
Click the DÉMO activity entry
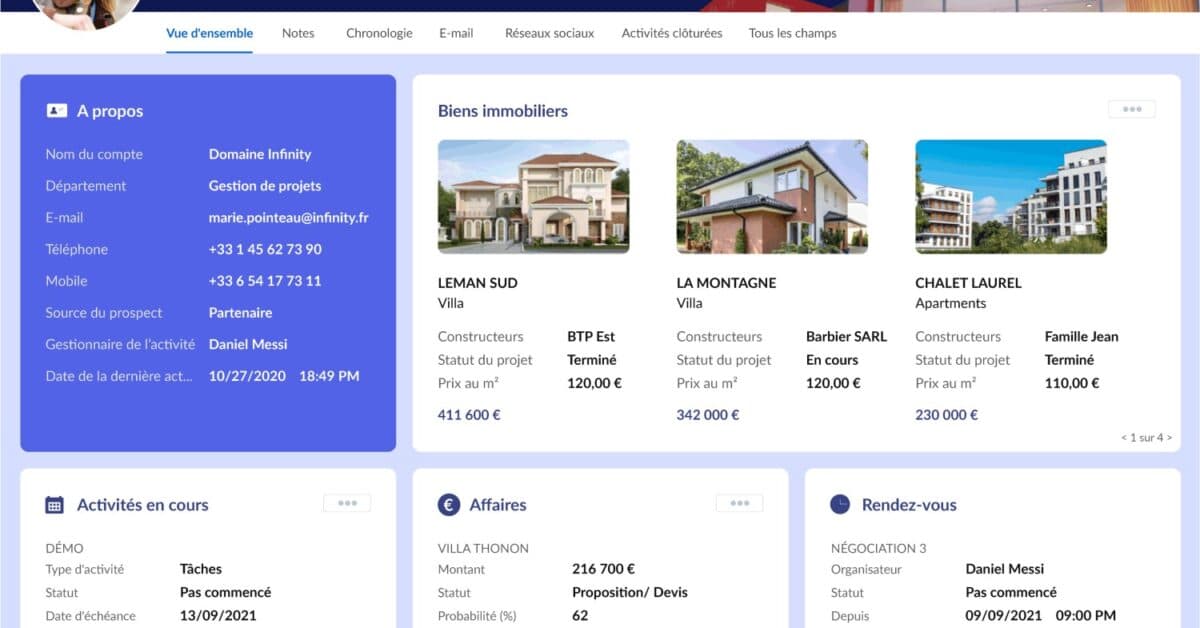(65, 548)
